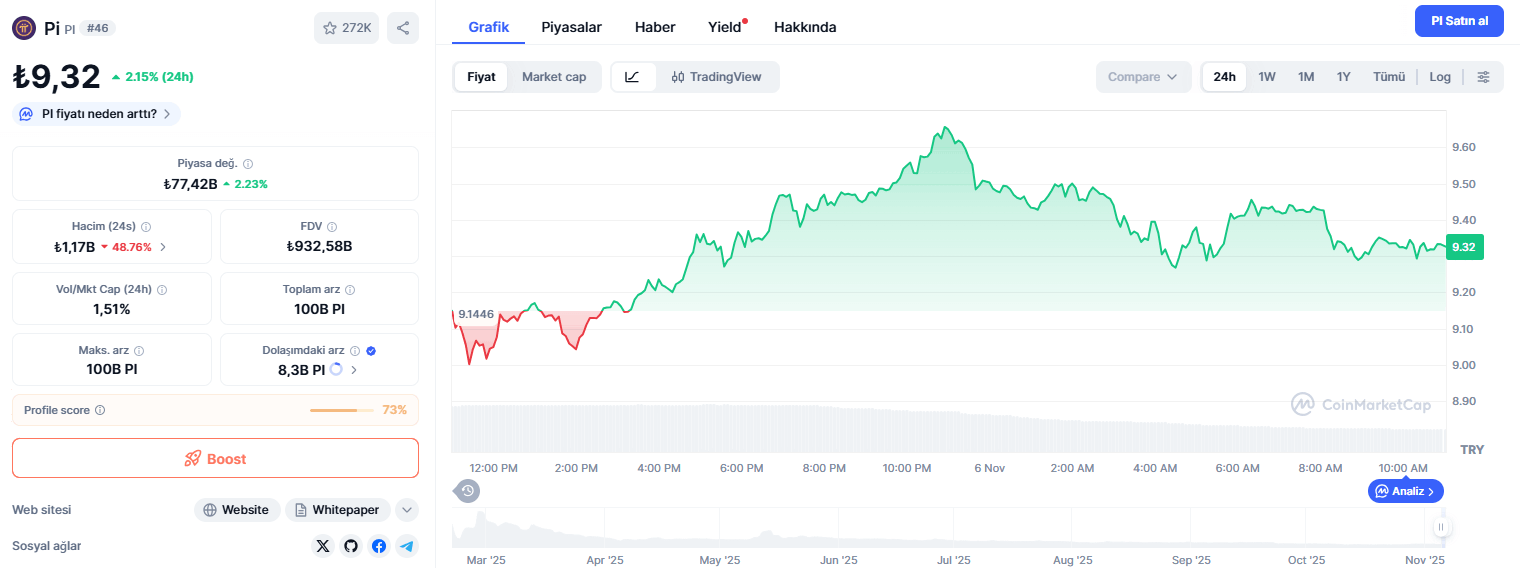Screen dimensions: 1520x568
Task: Open Pi's GitHub icon
Action: point(350,546)
